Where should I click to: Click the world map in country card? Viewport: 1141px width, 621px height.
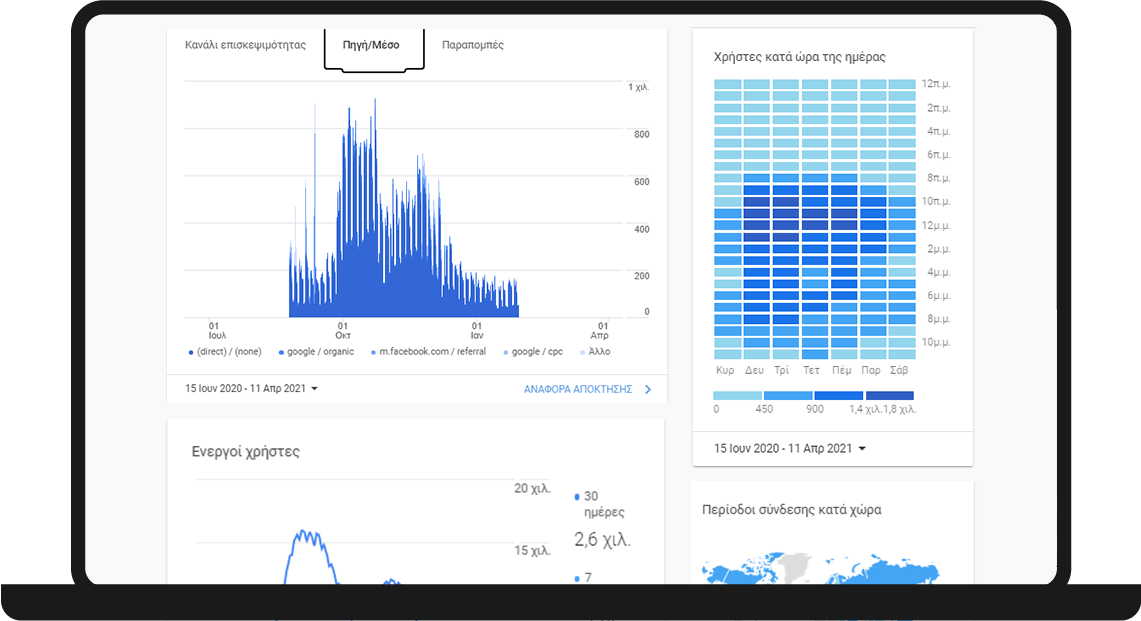coord(821,569)
